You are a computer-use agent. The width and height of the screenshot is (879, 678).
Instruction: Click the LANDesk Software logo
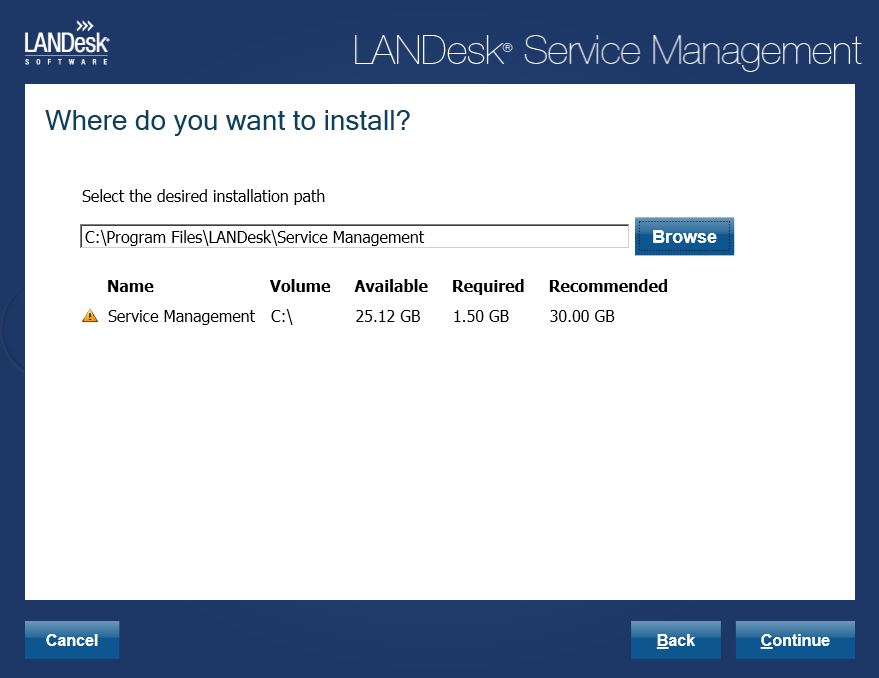(x=67, y=43)
